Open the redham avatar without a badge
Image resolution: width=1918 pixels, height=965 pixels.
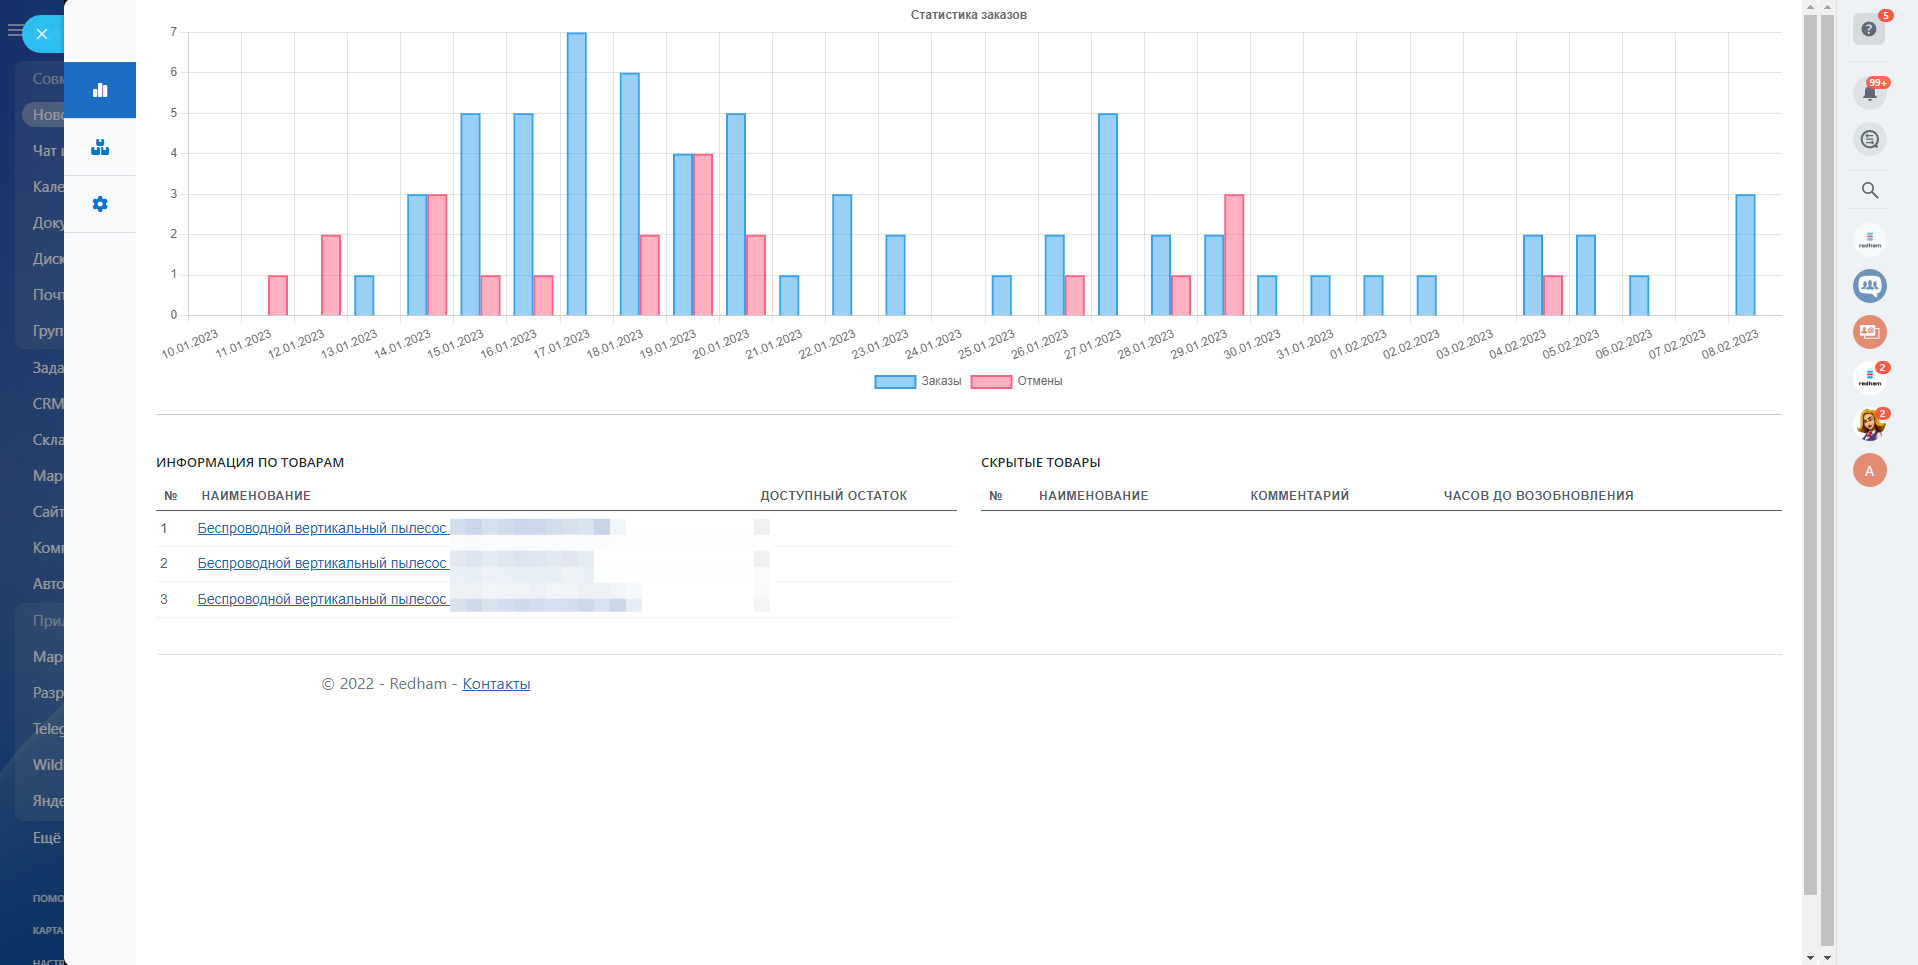point(1869,240)
